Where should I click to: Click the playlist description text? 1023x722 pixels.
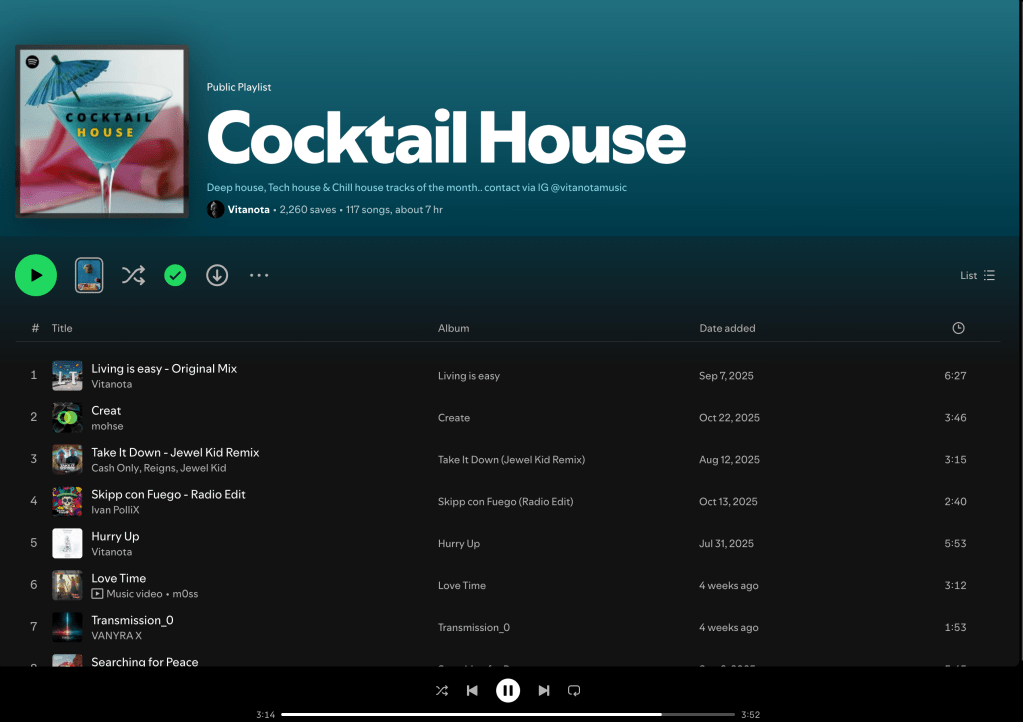[x=416, y=187]
